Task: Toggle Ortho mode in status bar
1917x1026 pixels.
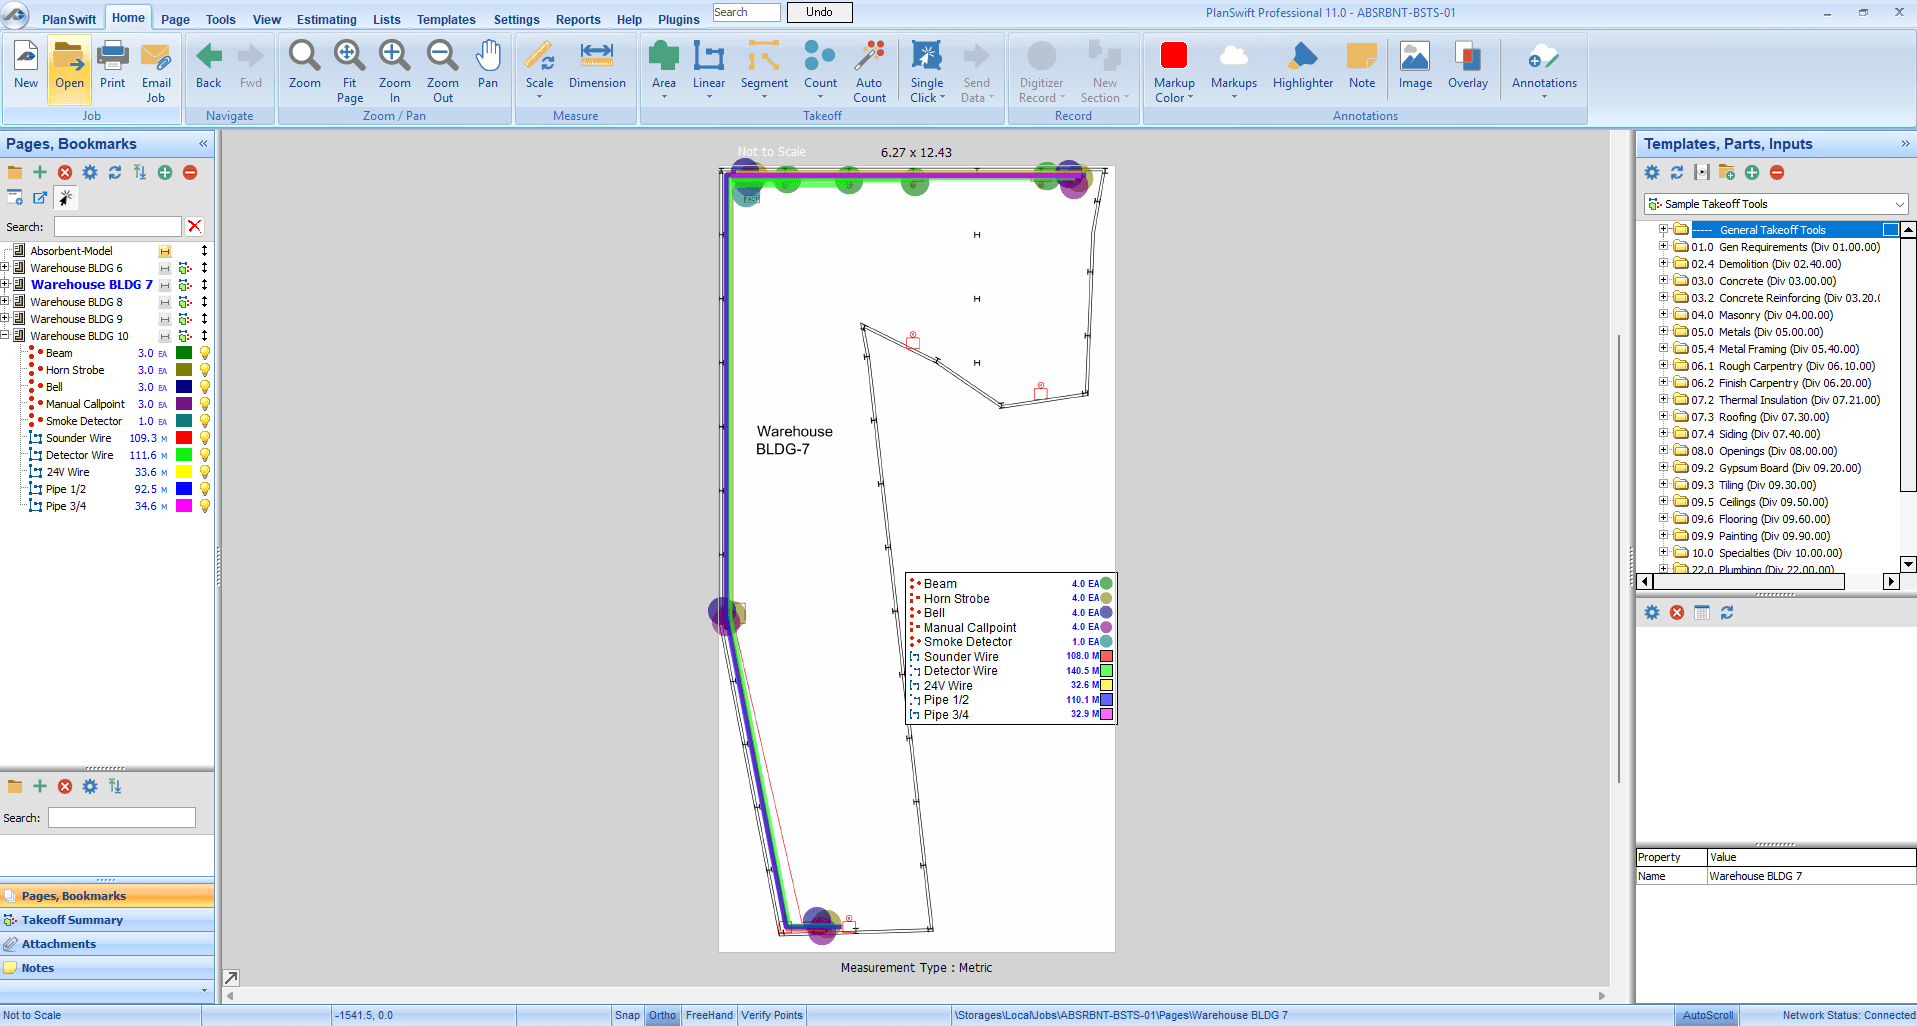Action: [662, 1015]
